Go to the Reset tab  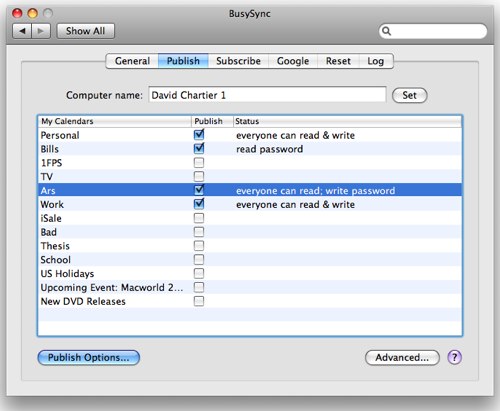tap(338, 61)
